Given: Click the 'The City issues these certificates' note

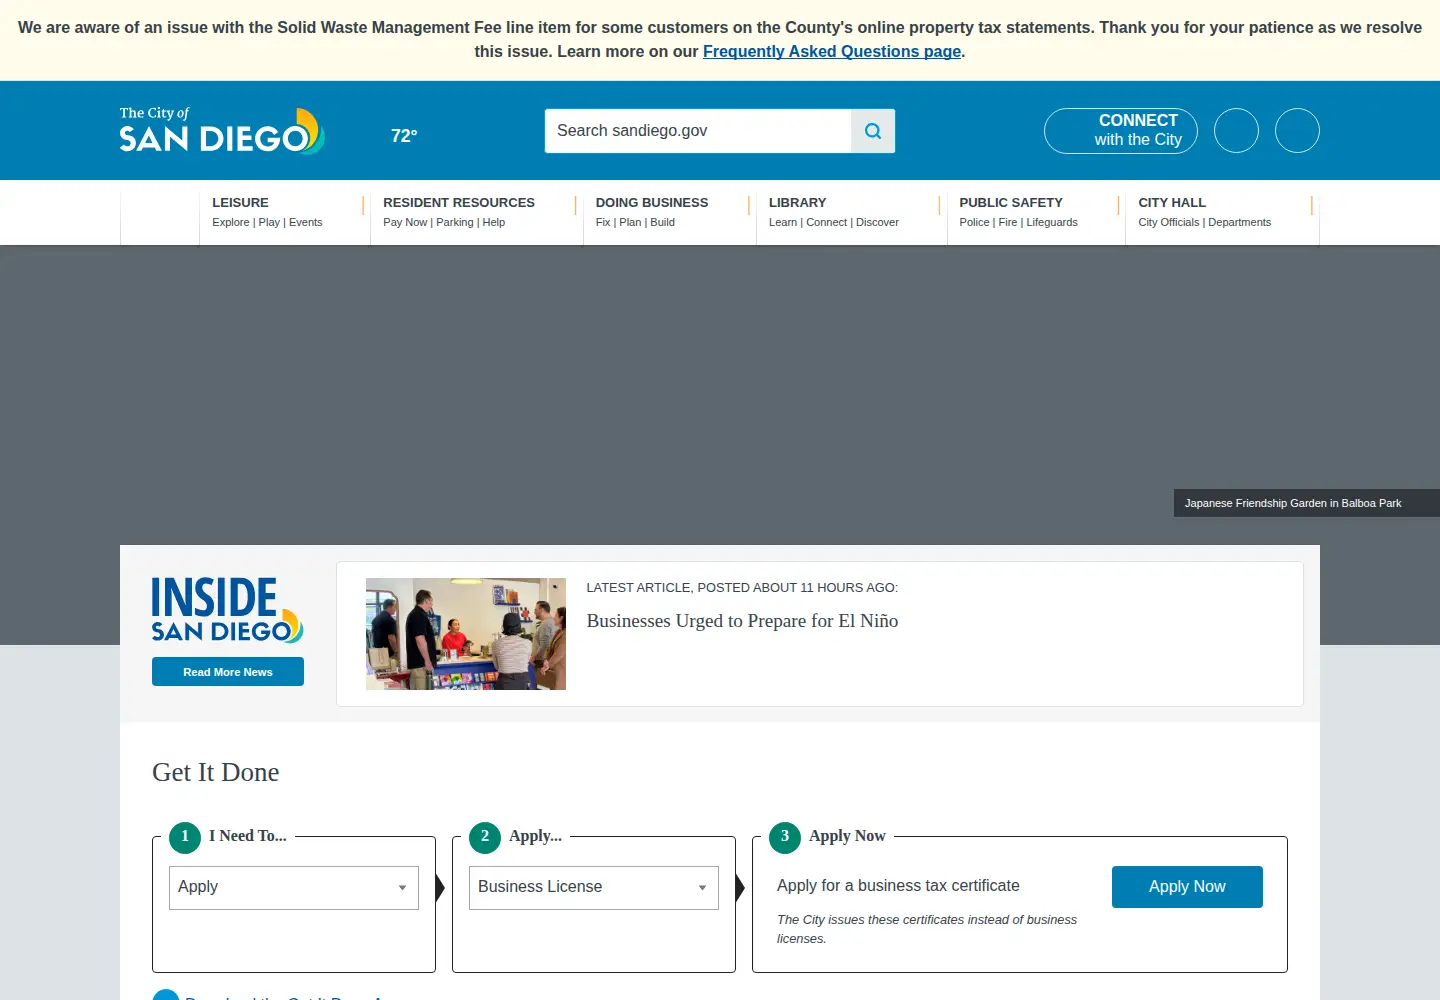Looking at the screenshot, I should (x=927, y=929).
